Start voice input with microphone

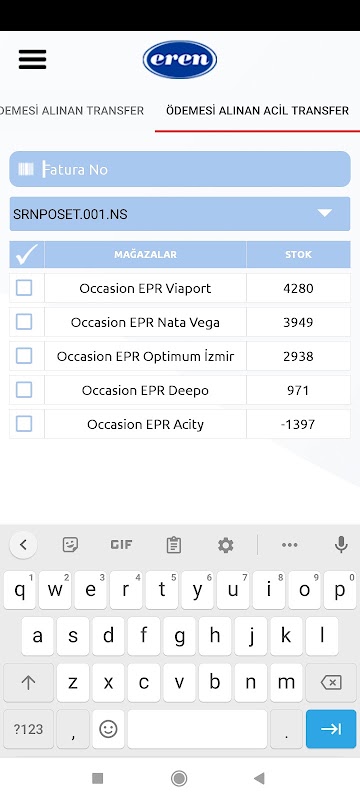(x=341, y=545)
